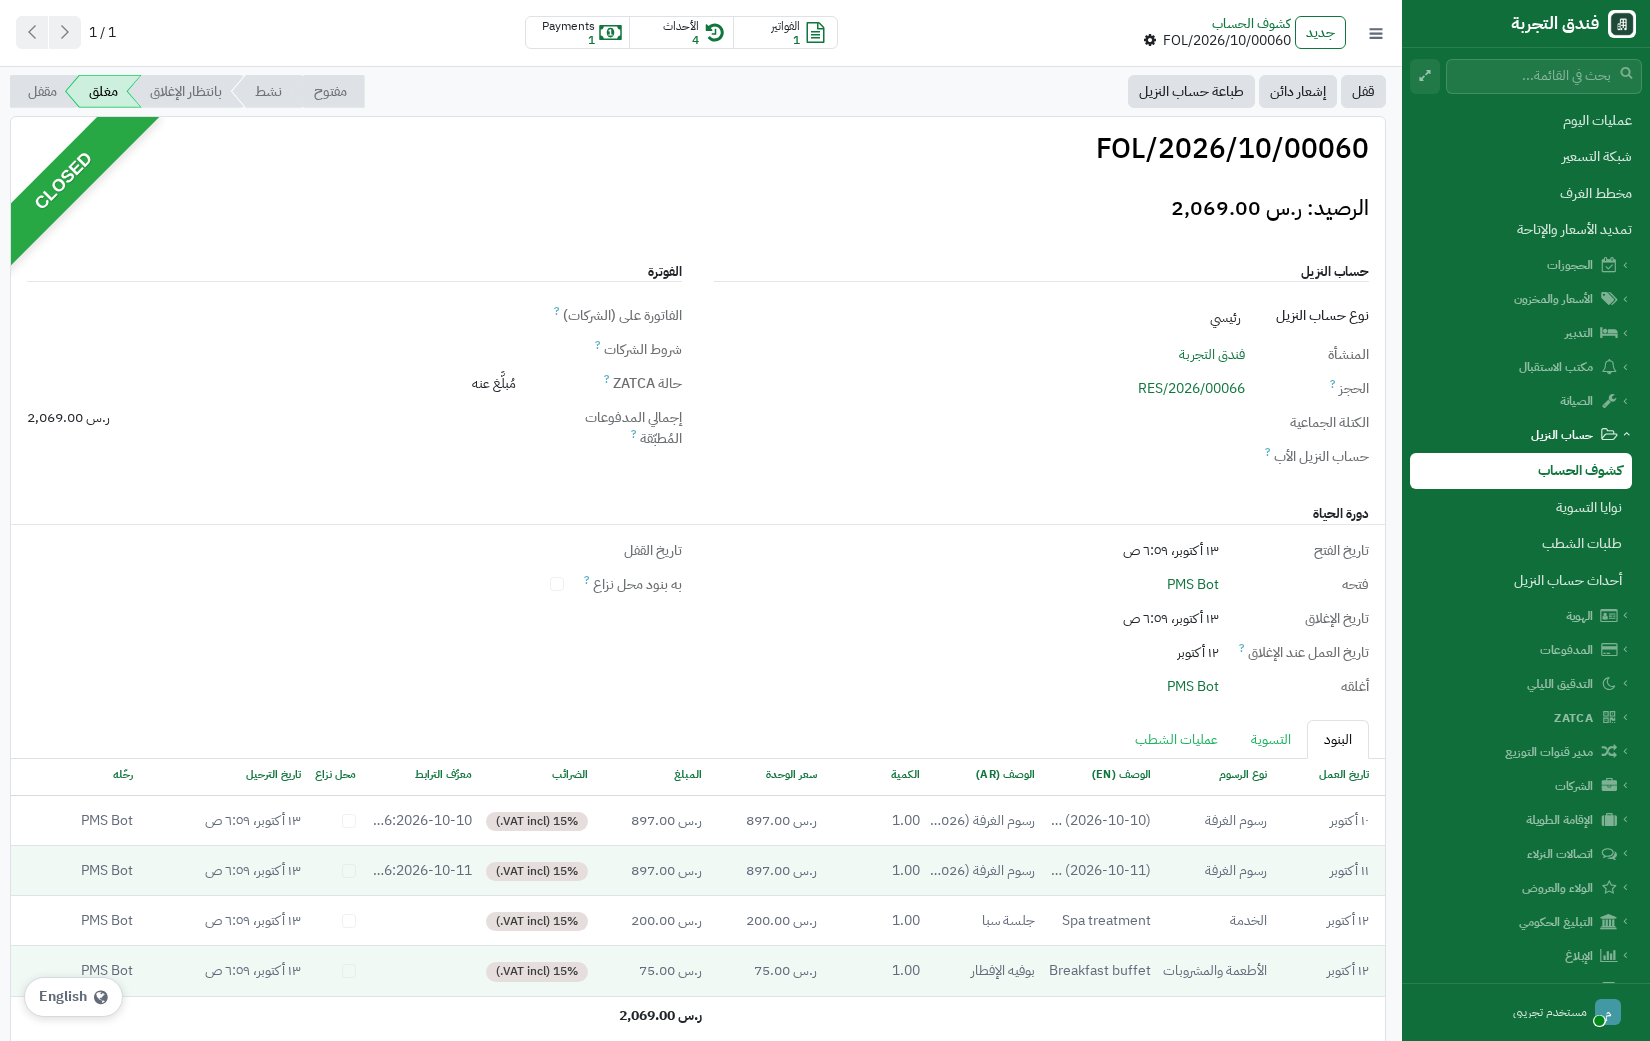Click the English language switcher

point(73,997)
